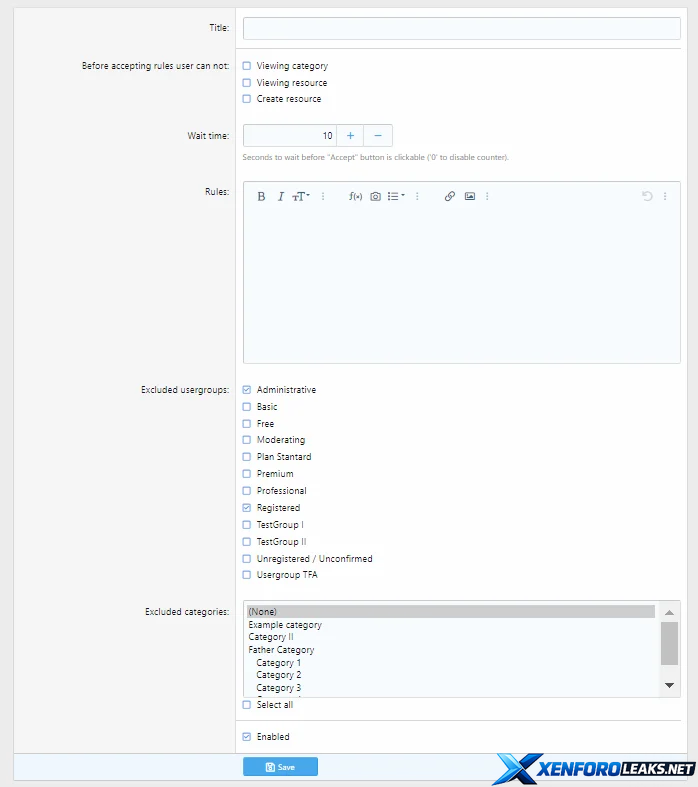Image resolution: width=698 pixels, height=787 pixels.
Task: Apply italic formatting in Rules editor
Action: 281,197
